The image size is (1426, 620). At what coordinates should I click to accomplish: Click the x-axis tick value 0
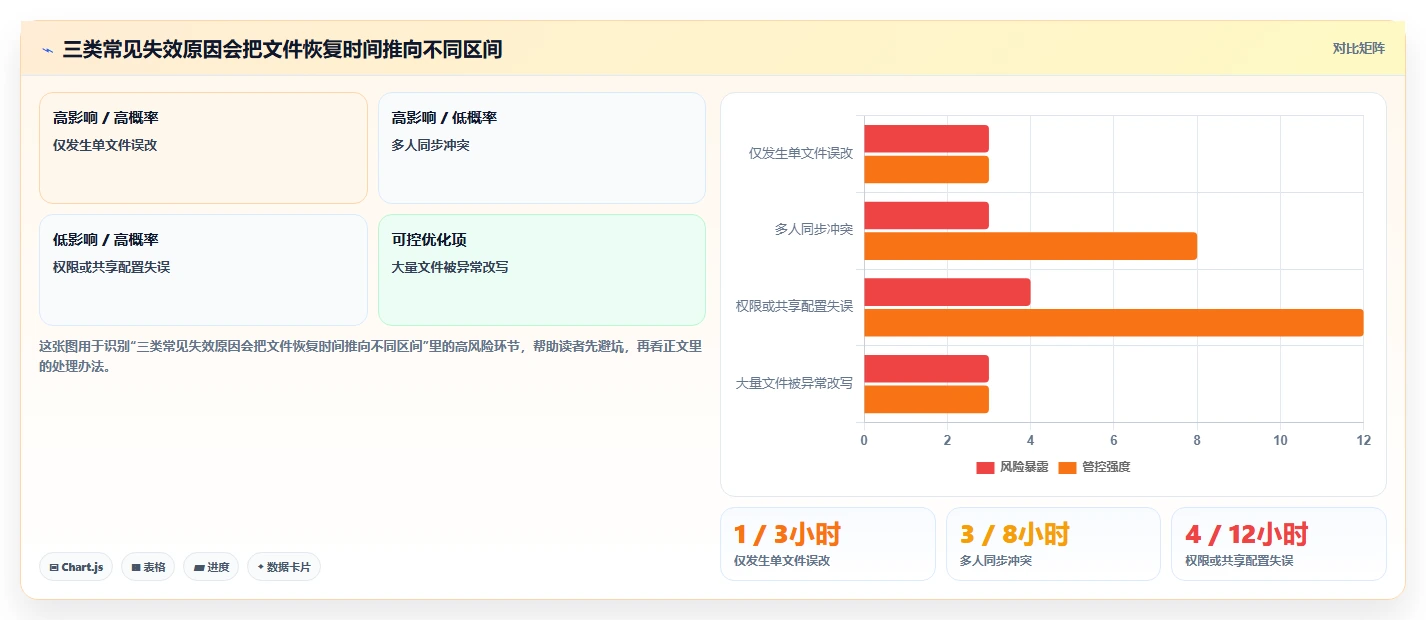(x=864, y=441)
